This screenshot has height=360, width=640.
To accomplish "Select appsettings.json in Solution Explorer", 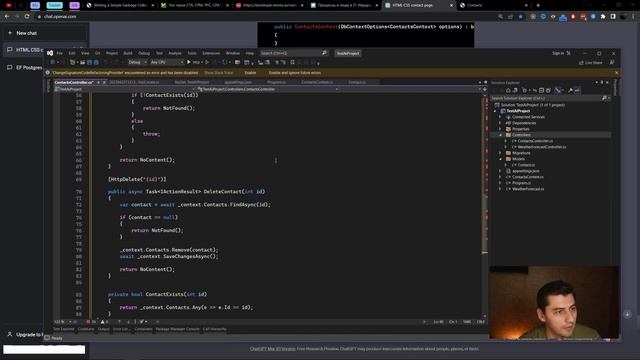I will pyautogui.click(x=526, y=171).
